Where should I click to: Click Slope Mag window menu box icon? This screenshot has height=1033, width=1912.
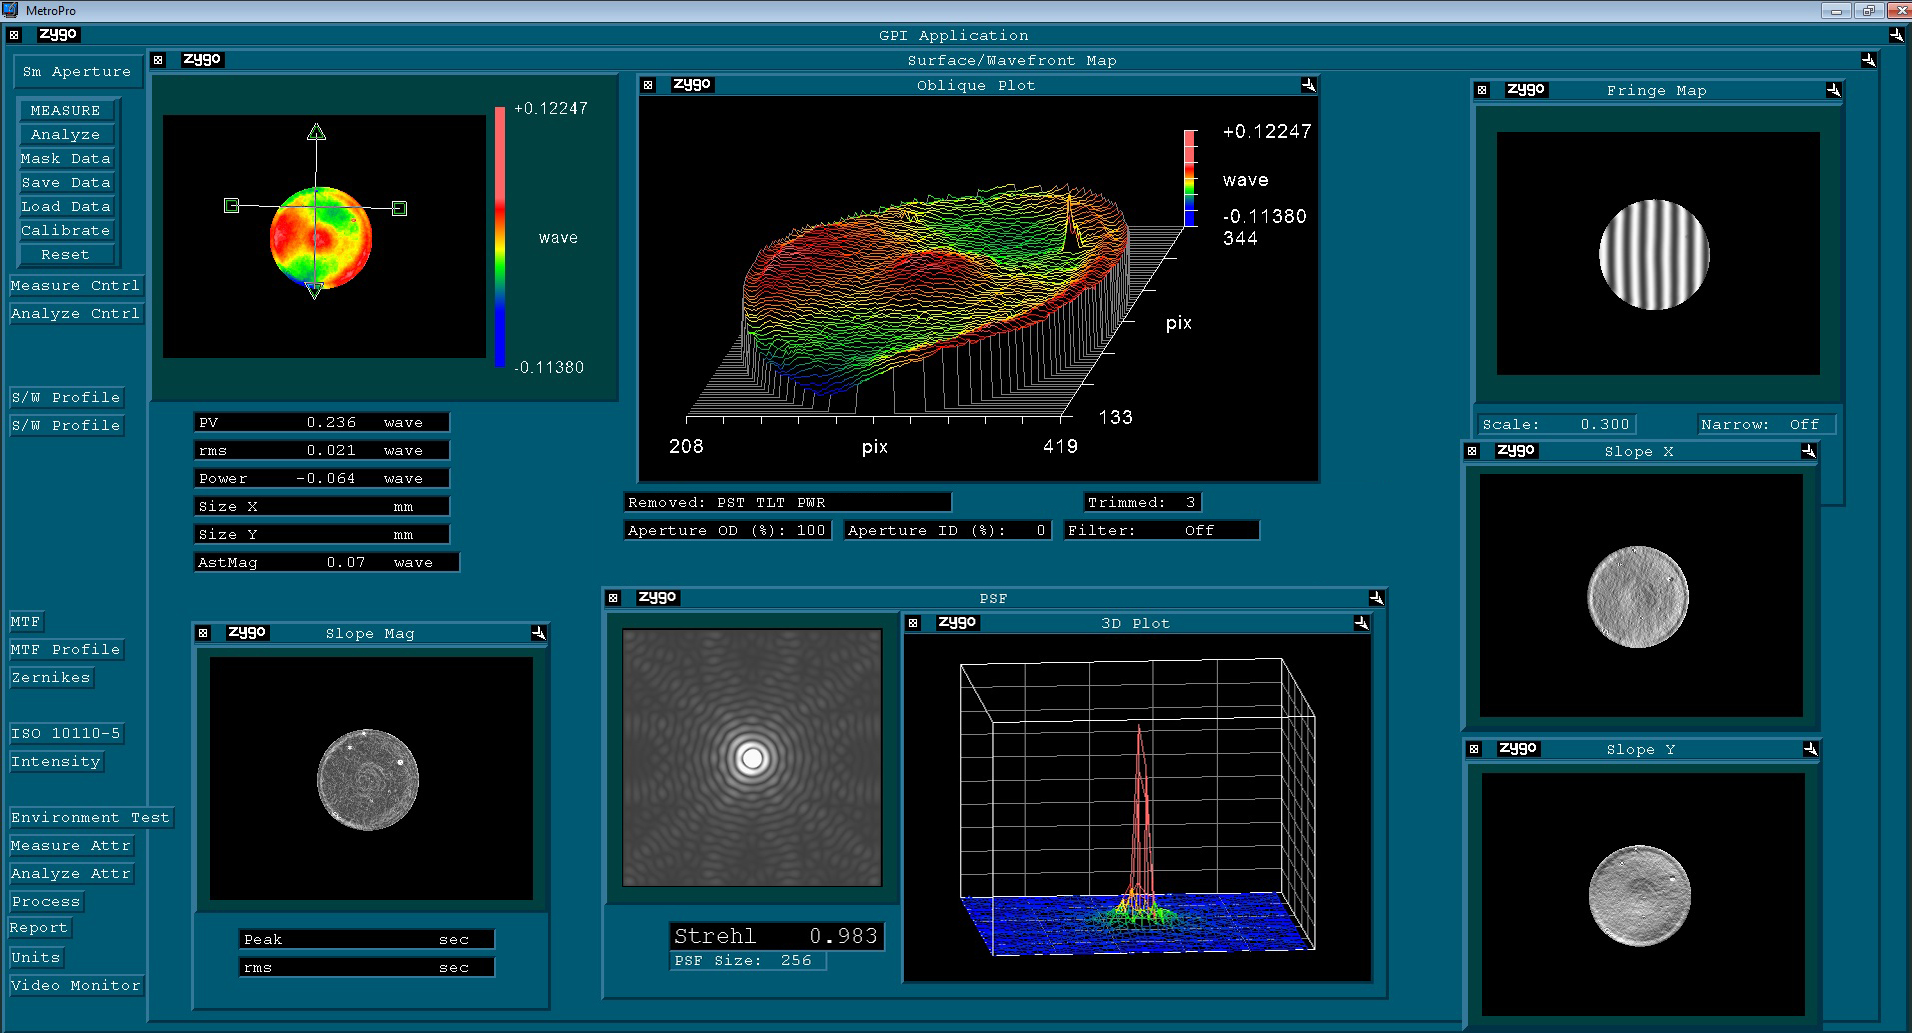pos(203,633)
